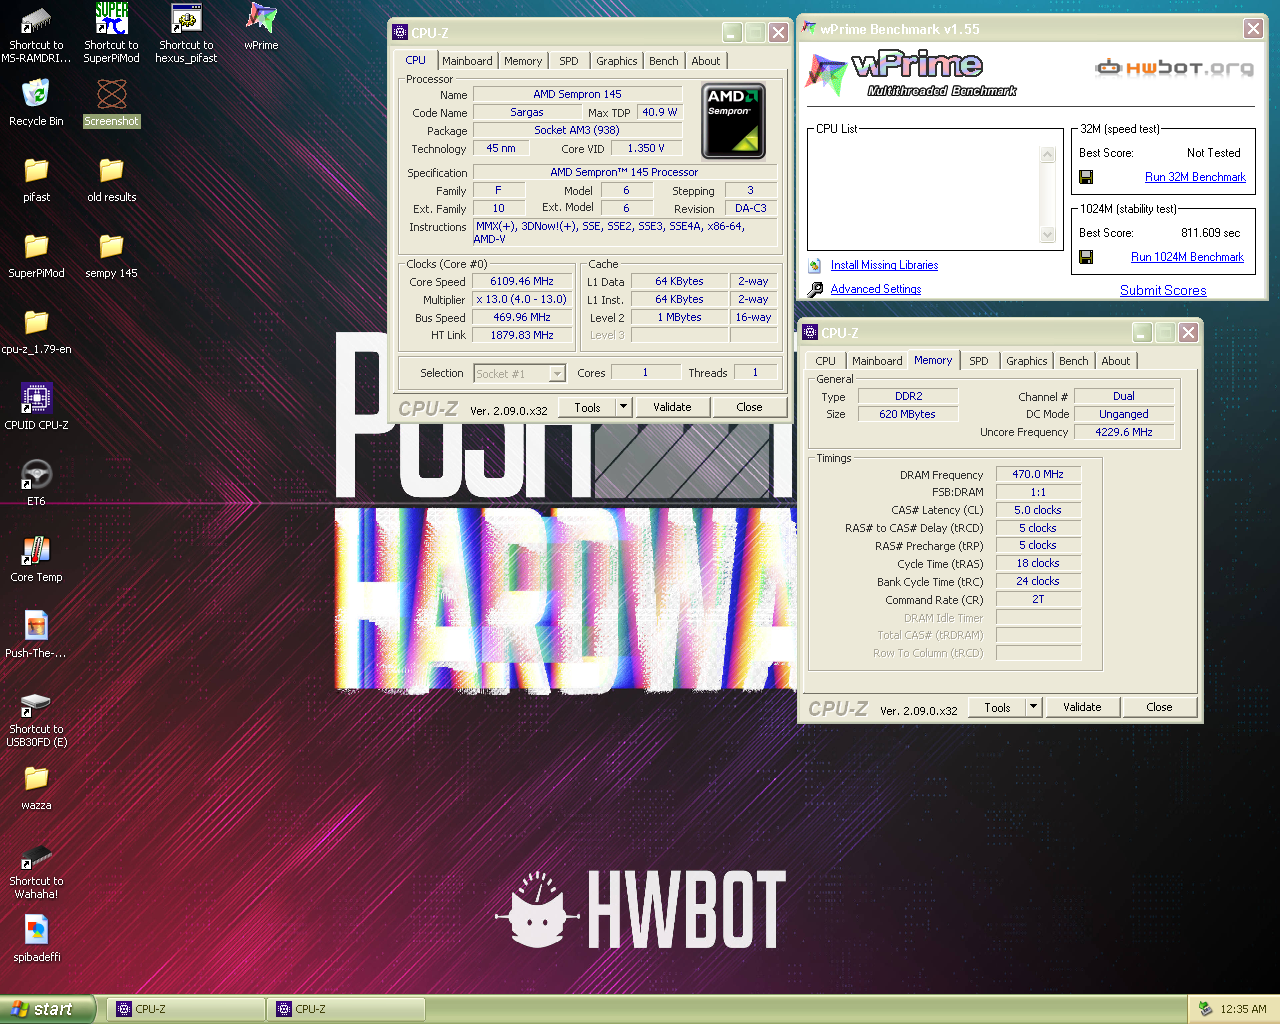Open the SuperPiMod folder icon
Image resolution: width=1280 pixels, height=1024 pixels.
(x=36, y=247)
